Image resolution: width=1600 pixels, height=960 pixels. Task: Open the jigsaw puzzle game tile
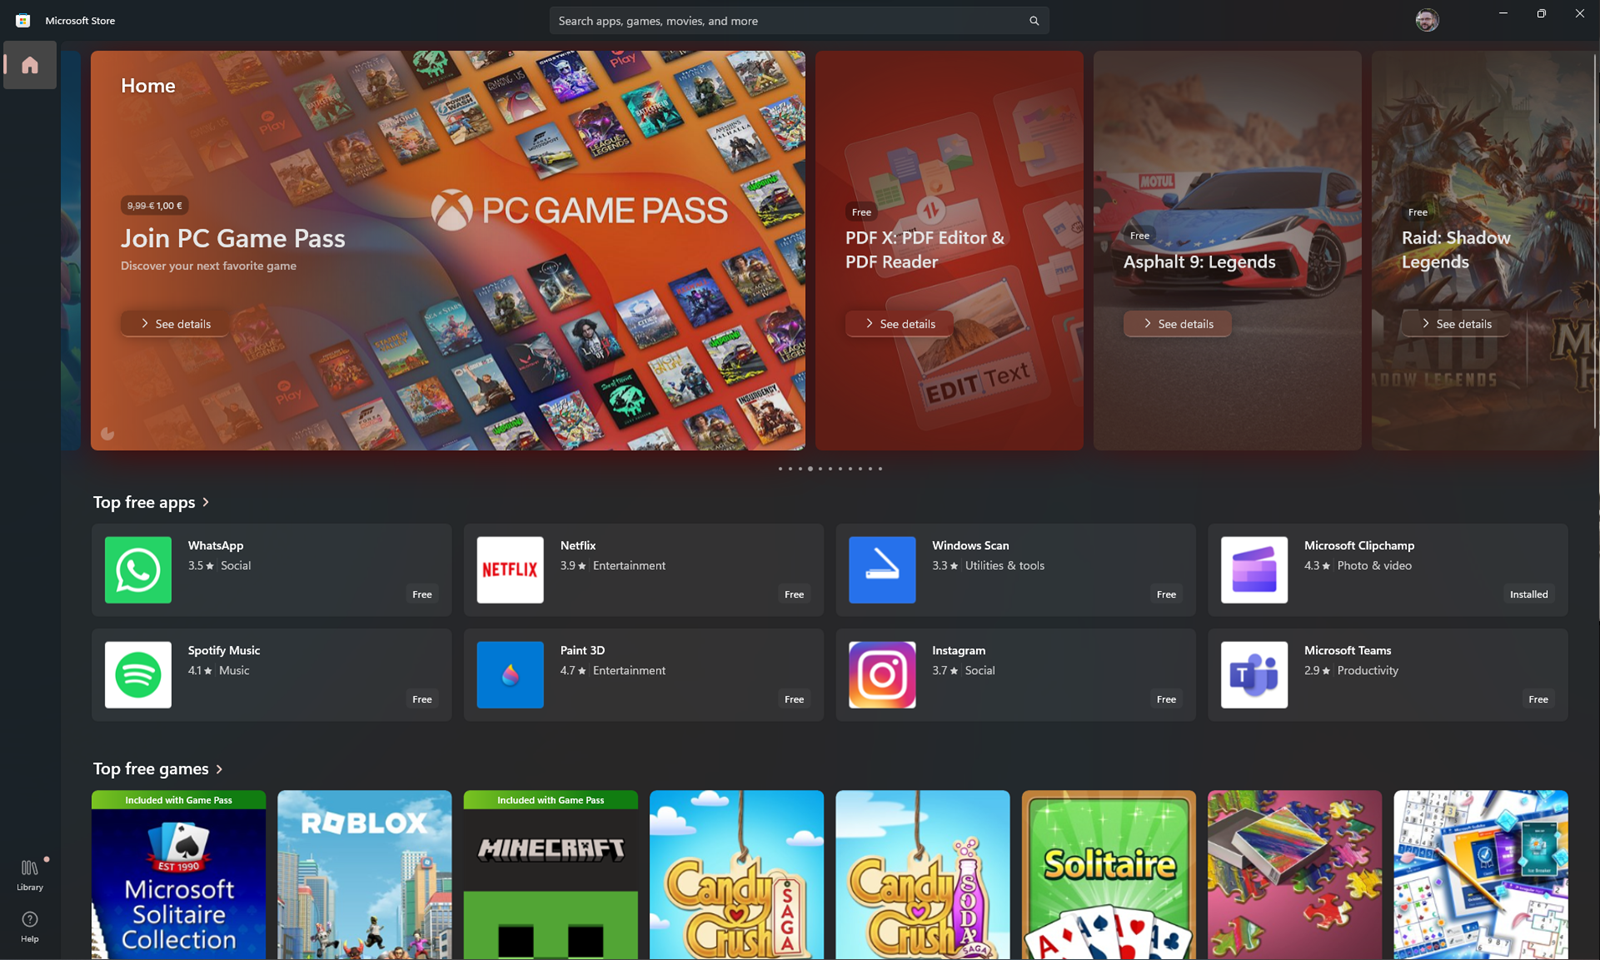[1295, 875]
